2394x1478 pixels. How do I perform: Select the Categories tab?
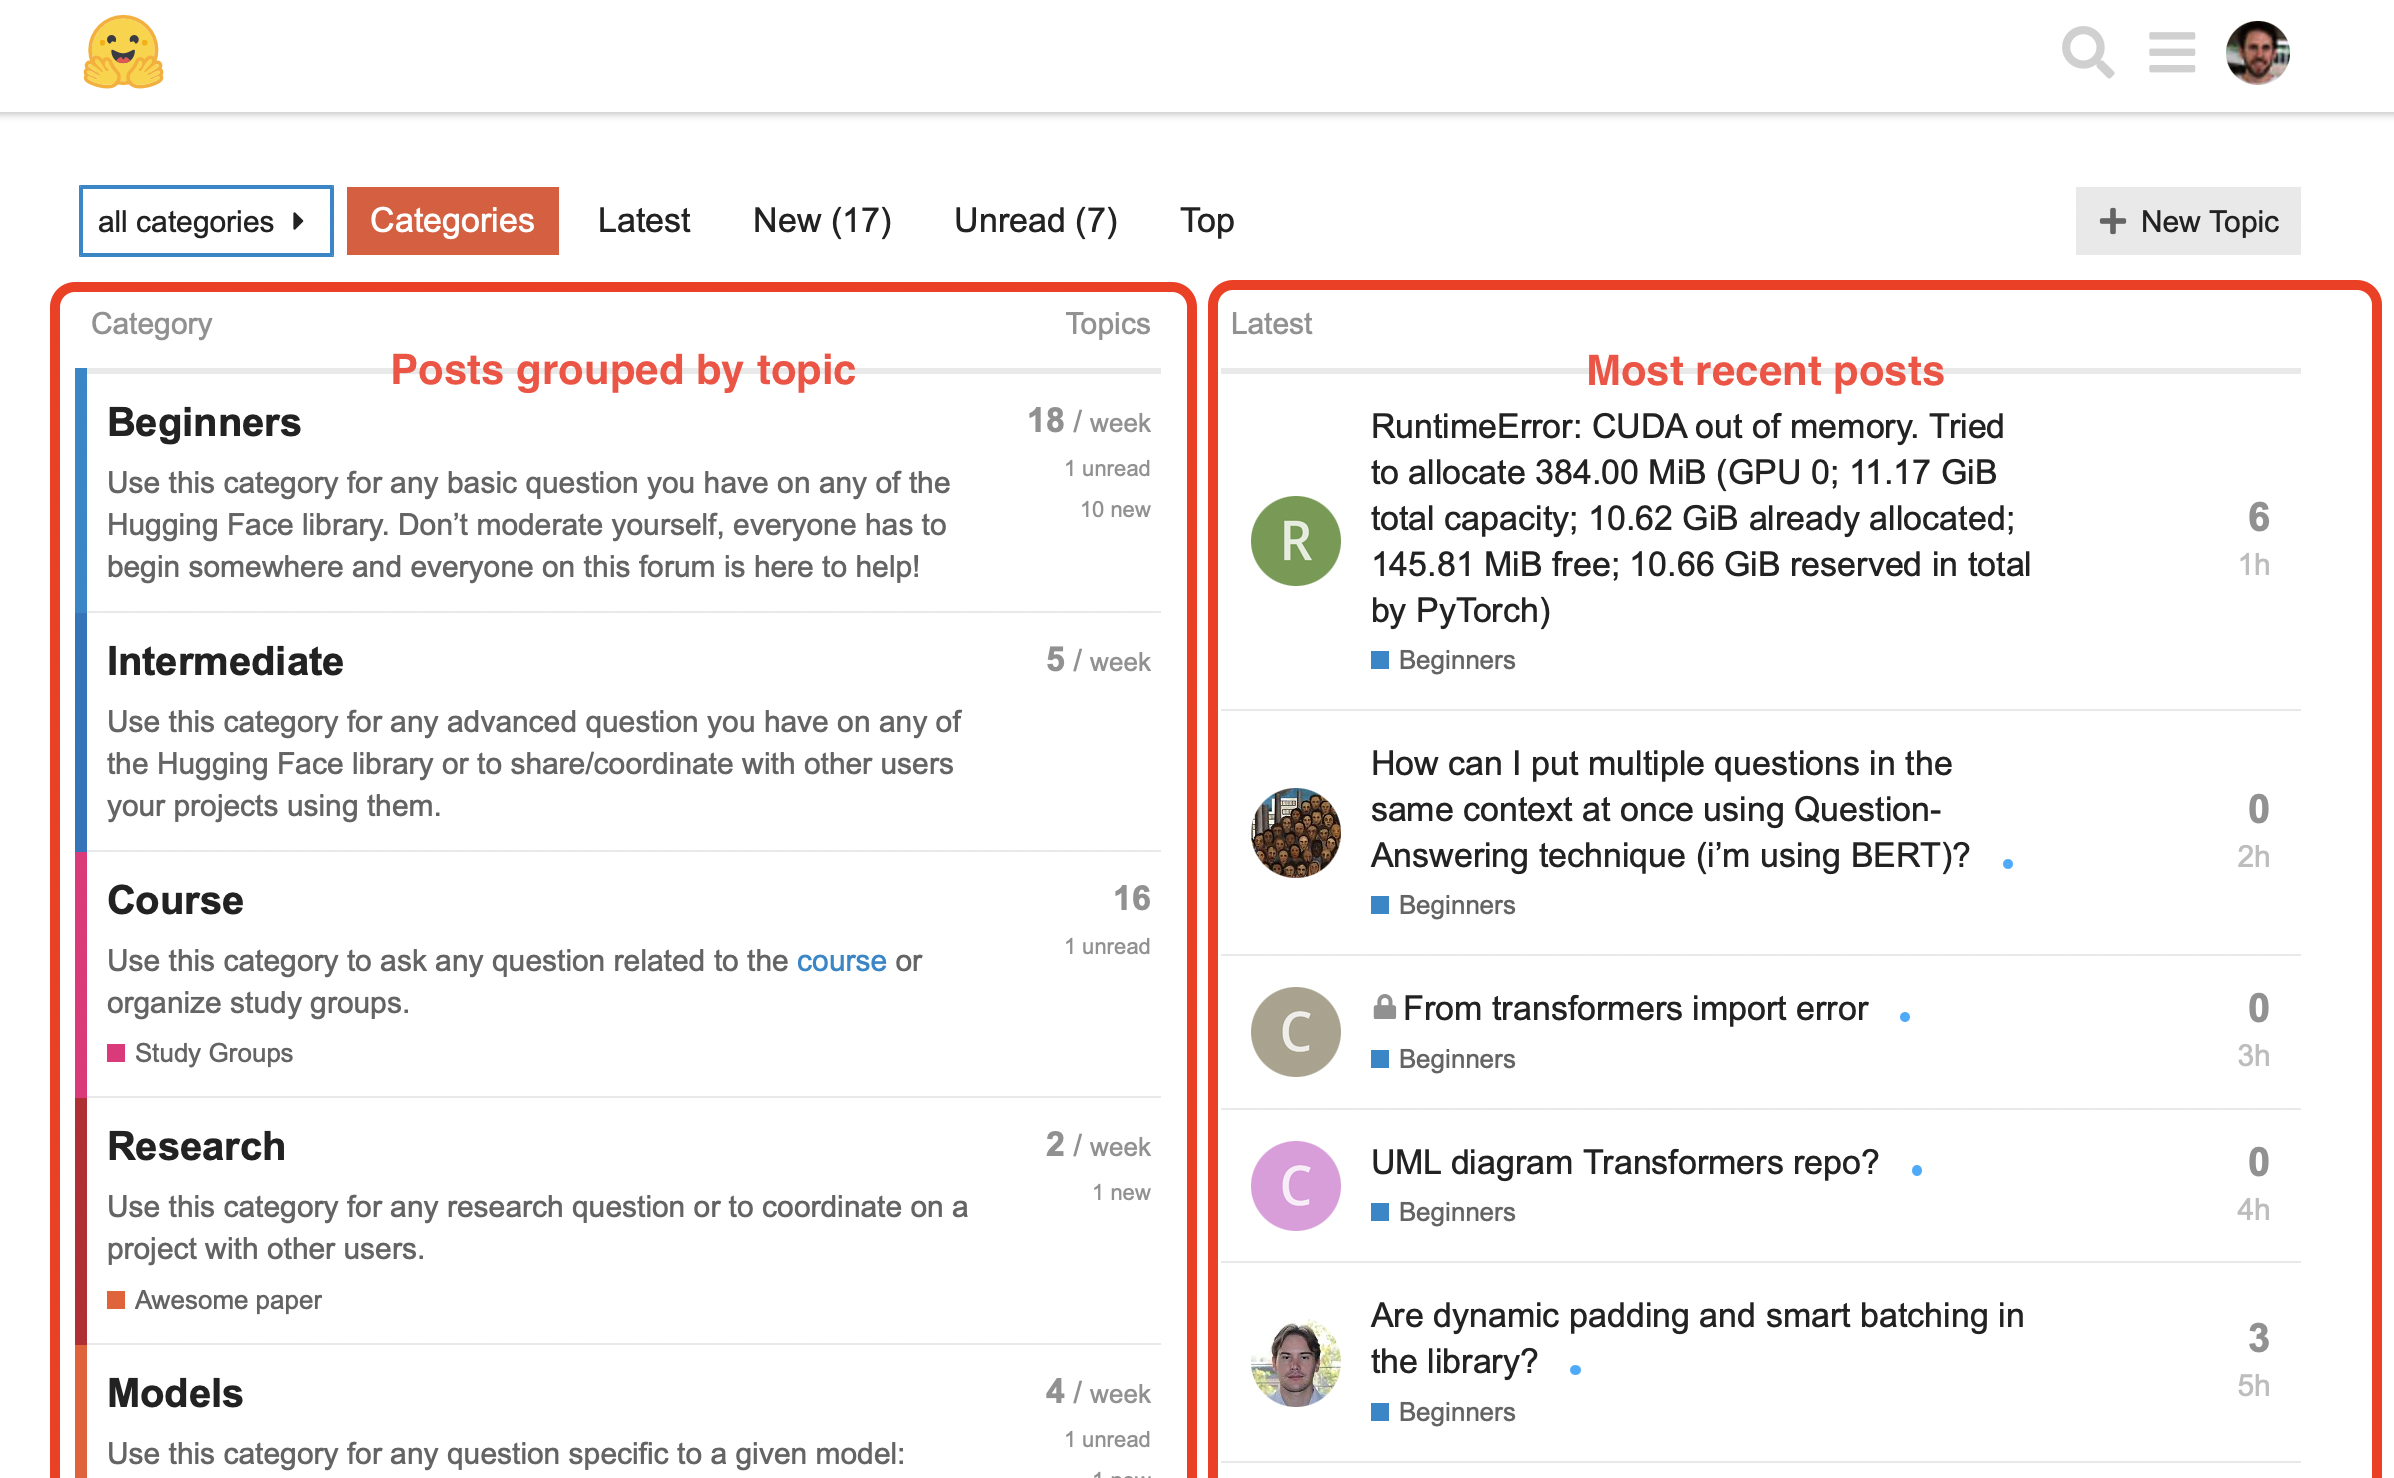453,219
